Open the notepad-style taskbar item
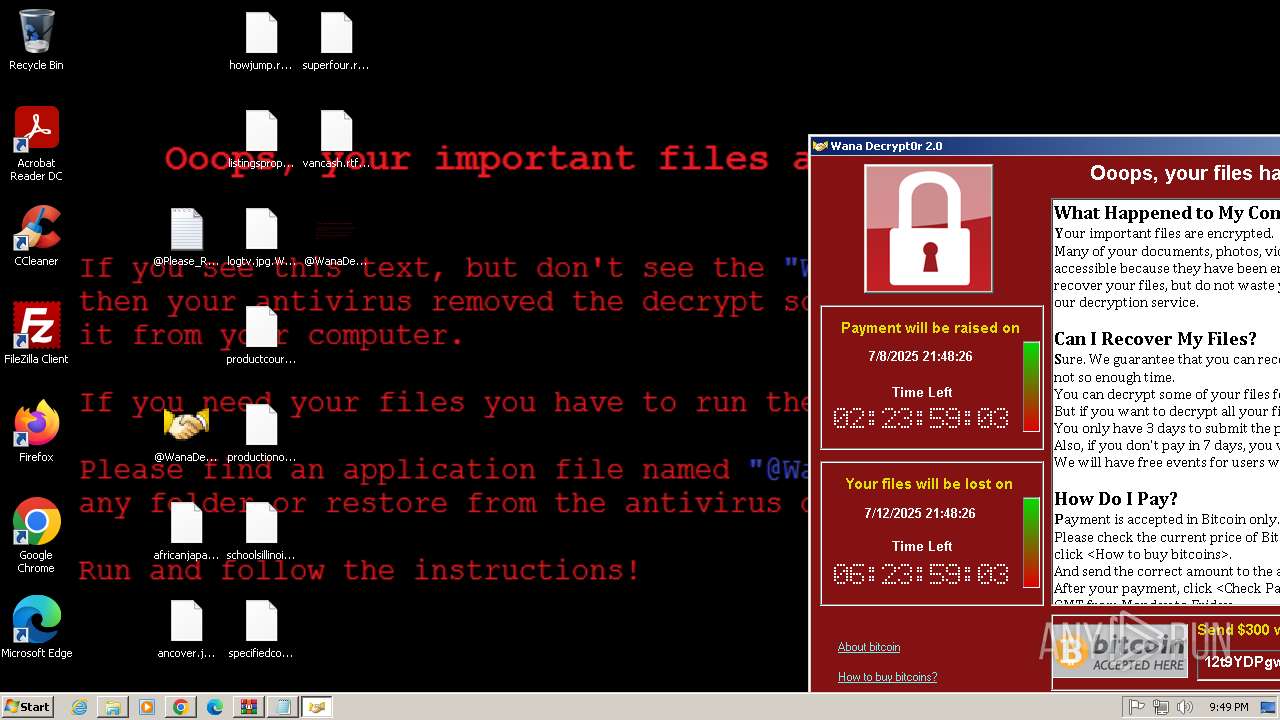The height and width of the screenshot is (720, 1280). (283, 707)
